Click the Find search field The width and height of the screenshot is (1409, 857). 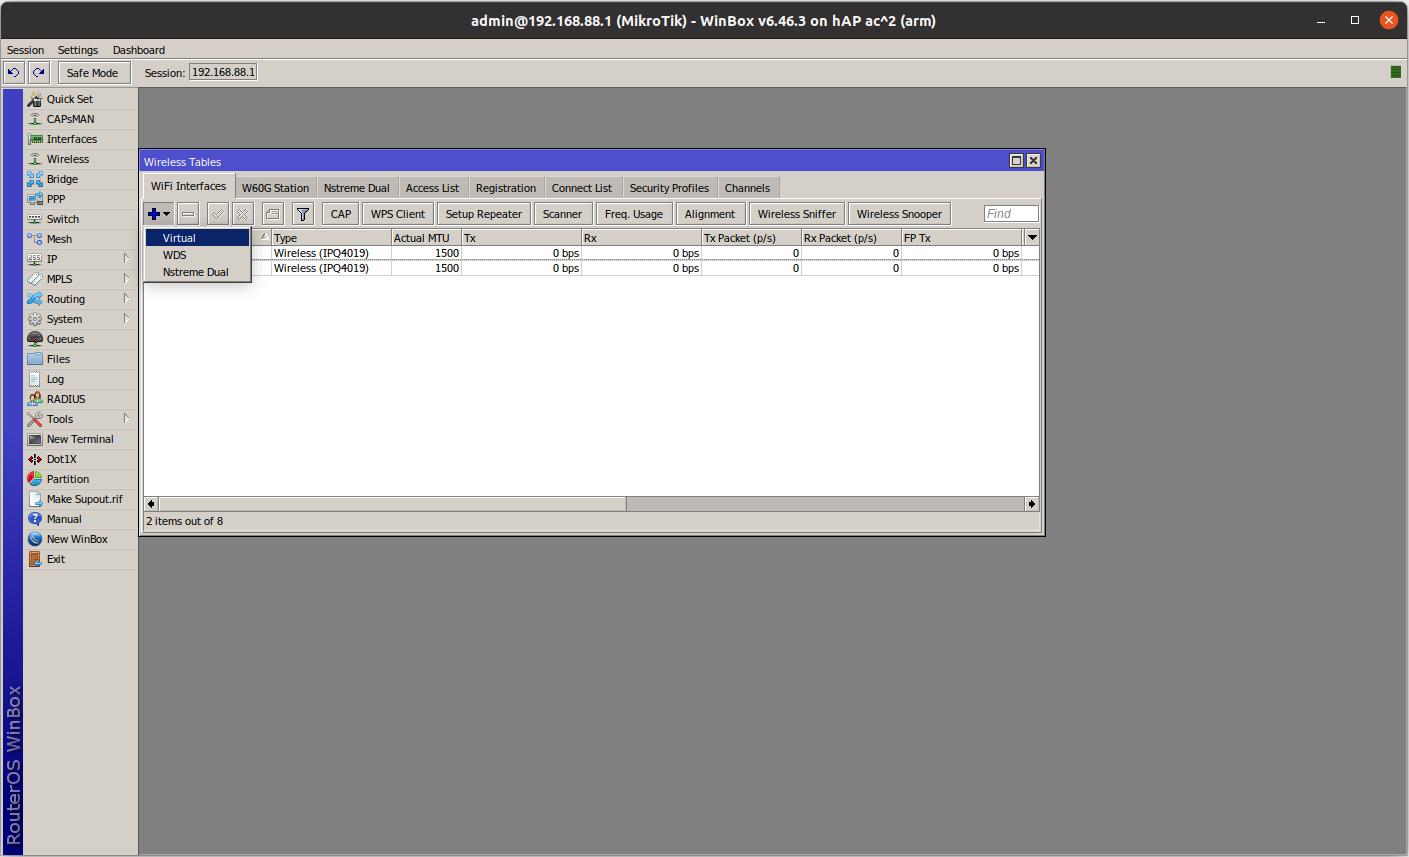(1011, 214)
